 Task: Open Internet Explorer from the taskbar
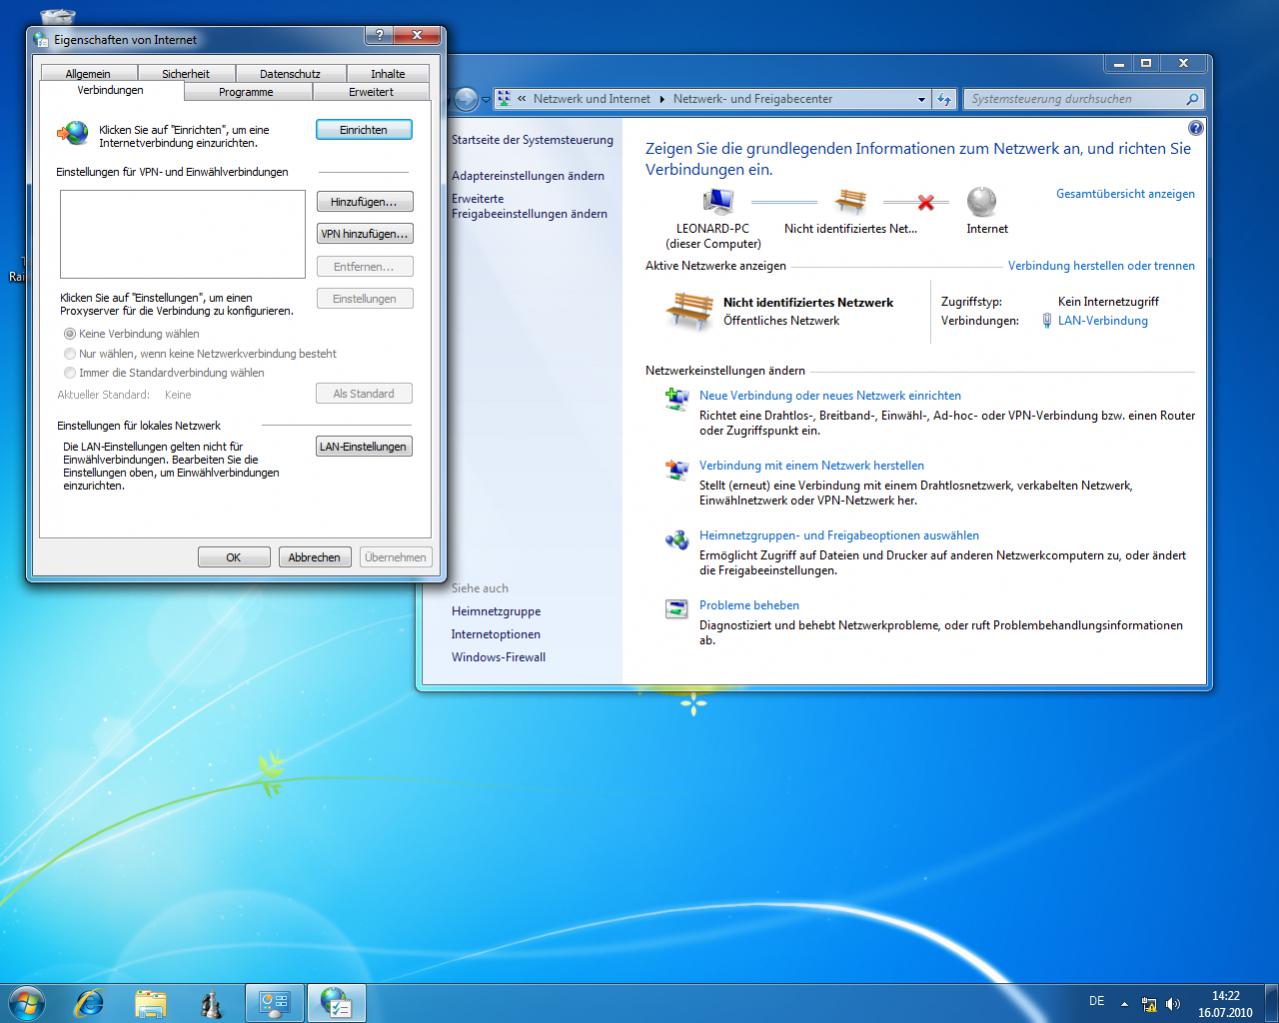(90, 1003)
